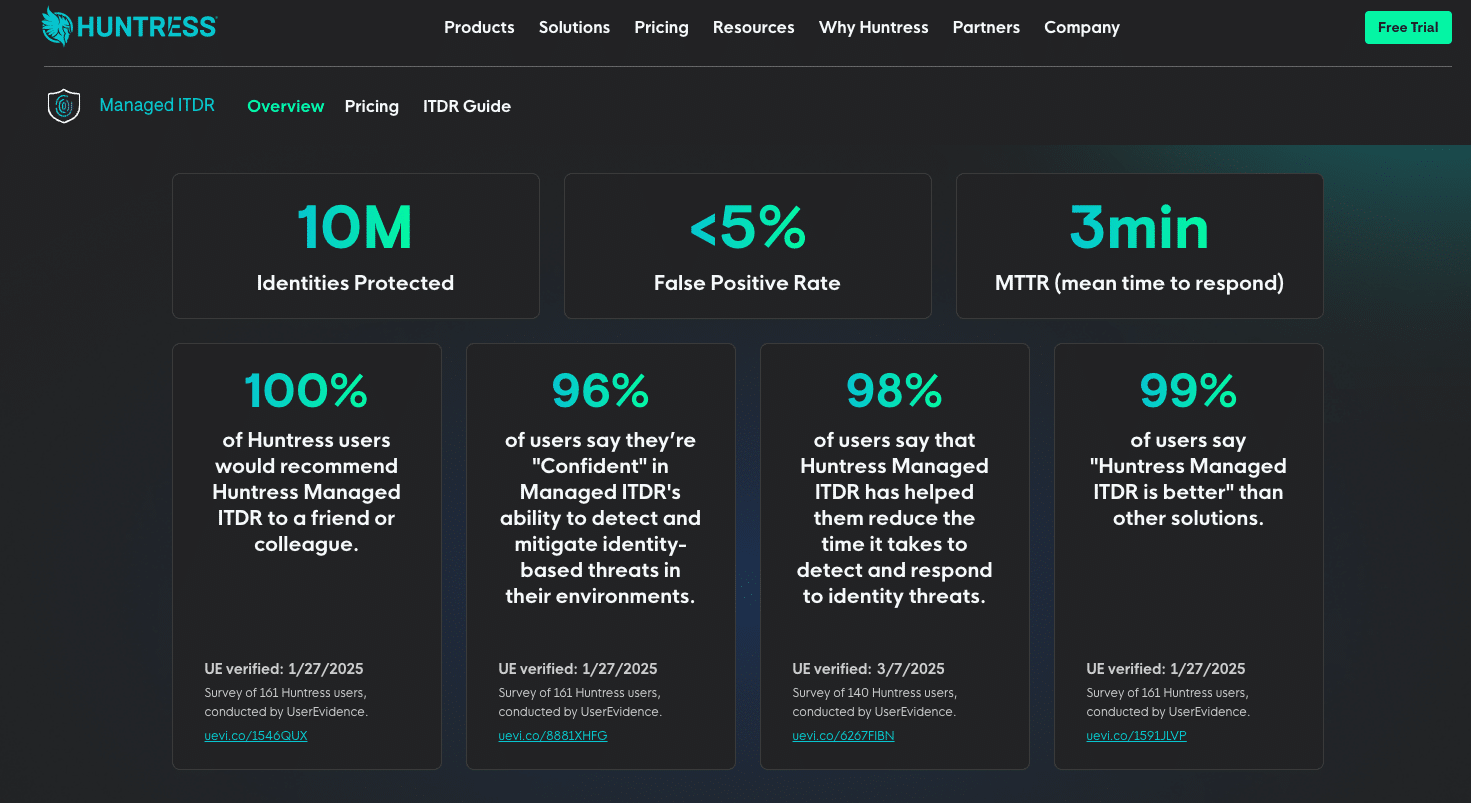Click the 10M Identities Protected stat card
The image size is (1471, 803).
[355, 246]
